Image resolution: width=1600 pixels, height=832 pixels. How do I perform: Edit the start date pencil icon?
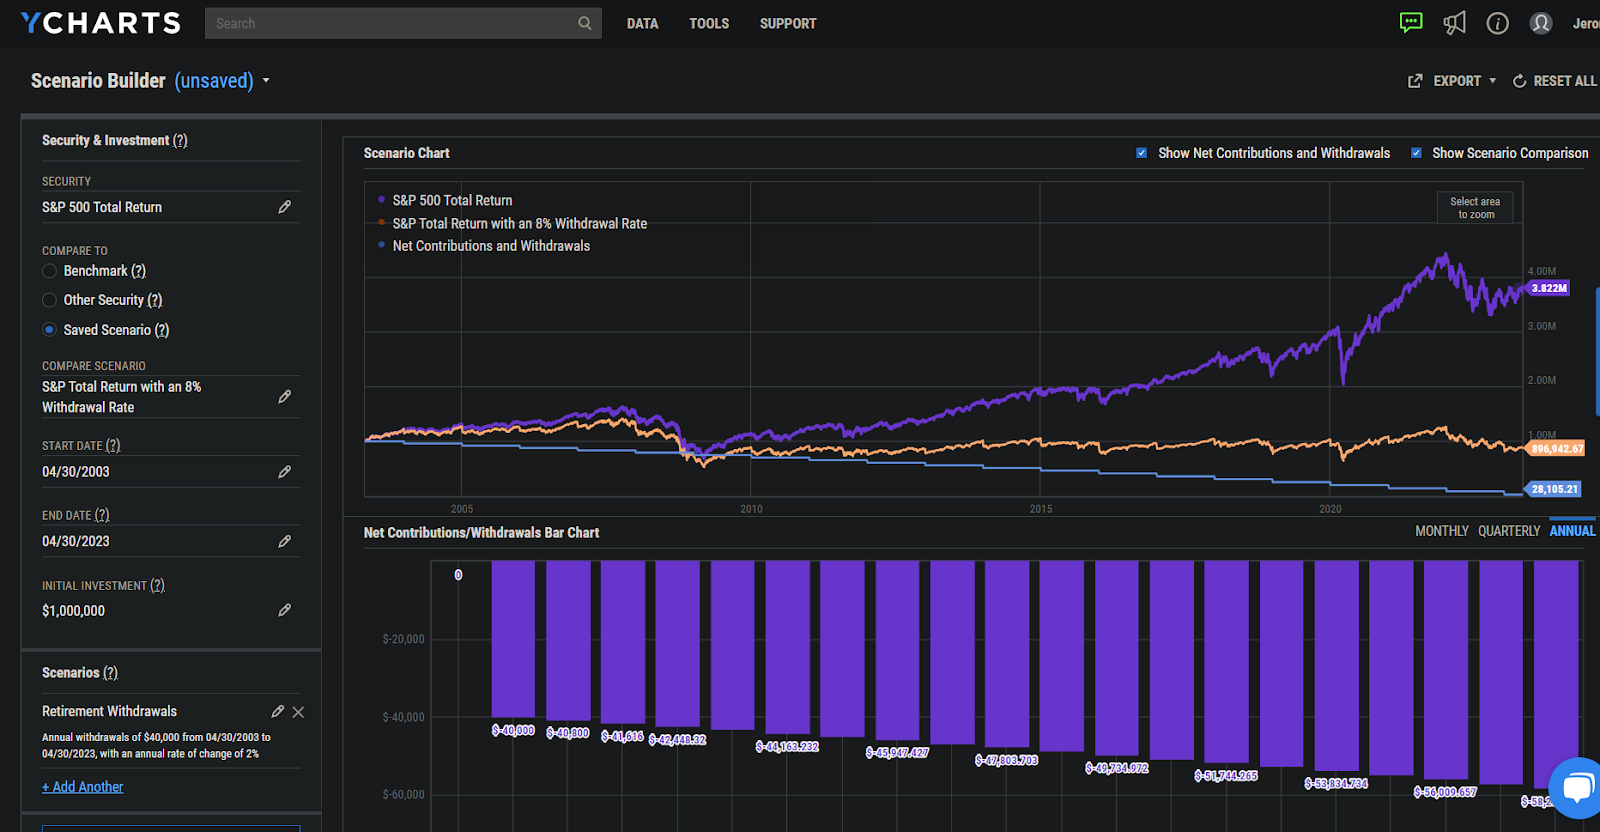coord(284,472)
